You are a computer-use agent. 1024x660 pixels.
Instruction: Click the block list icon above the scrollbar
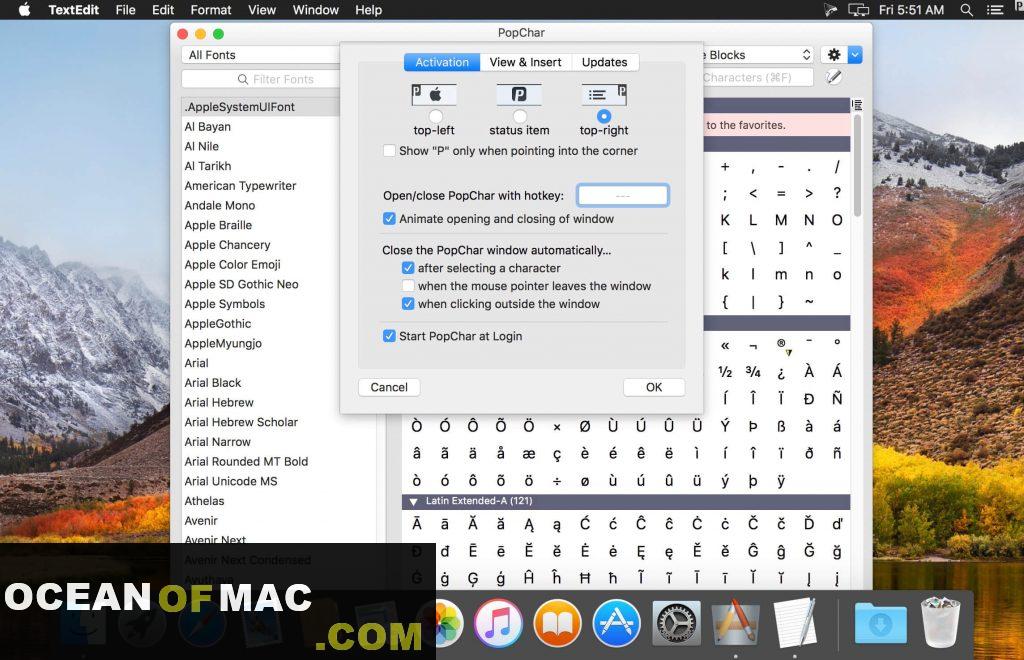coord(857,104)
